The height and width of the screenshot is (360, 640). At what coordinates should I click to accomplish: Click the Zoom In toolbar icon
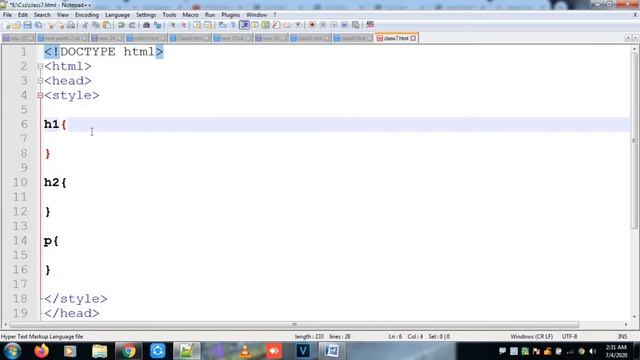click(173, 25)
